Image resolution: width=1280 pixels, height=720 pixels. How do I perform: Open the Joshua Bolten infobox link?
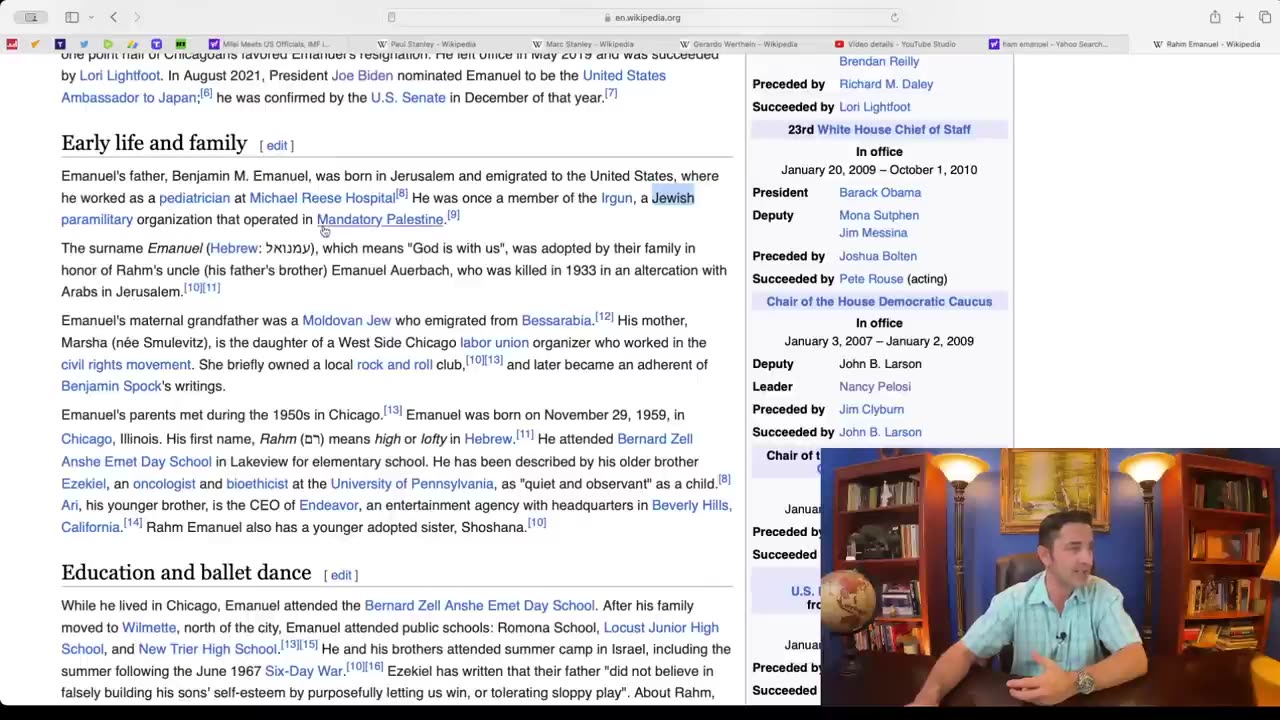(x=878, y=256)
